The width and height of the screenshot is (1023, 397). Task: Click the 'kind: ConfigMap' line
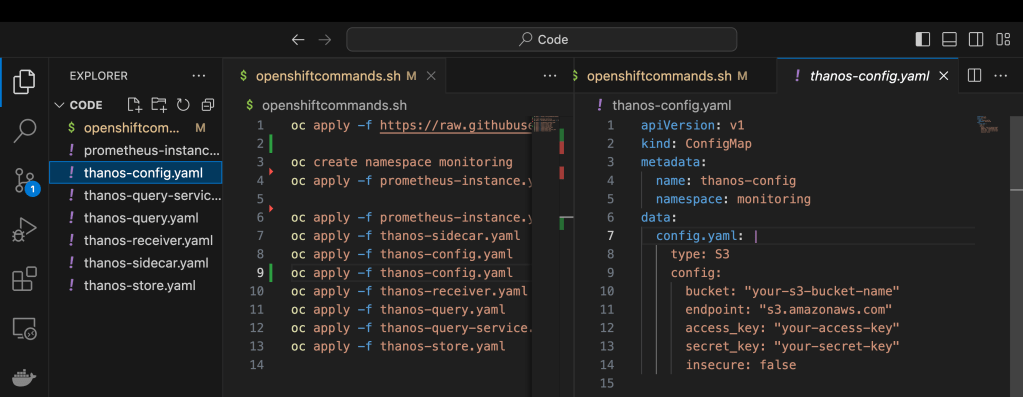pos(696,143)
